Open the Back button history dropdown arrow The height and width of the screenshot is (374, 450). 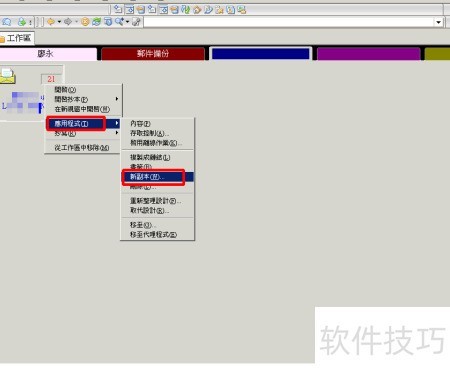(59, 22)
